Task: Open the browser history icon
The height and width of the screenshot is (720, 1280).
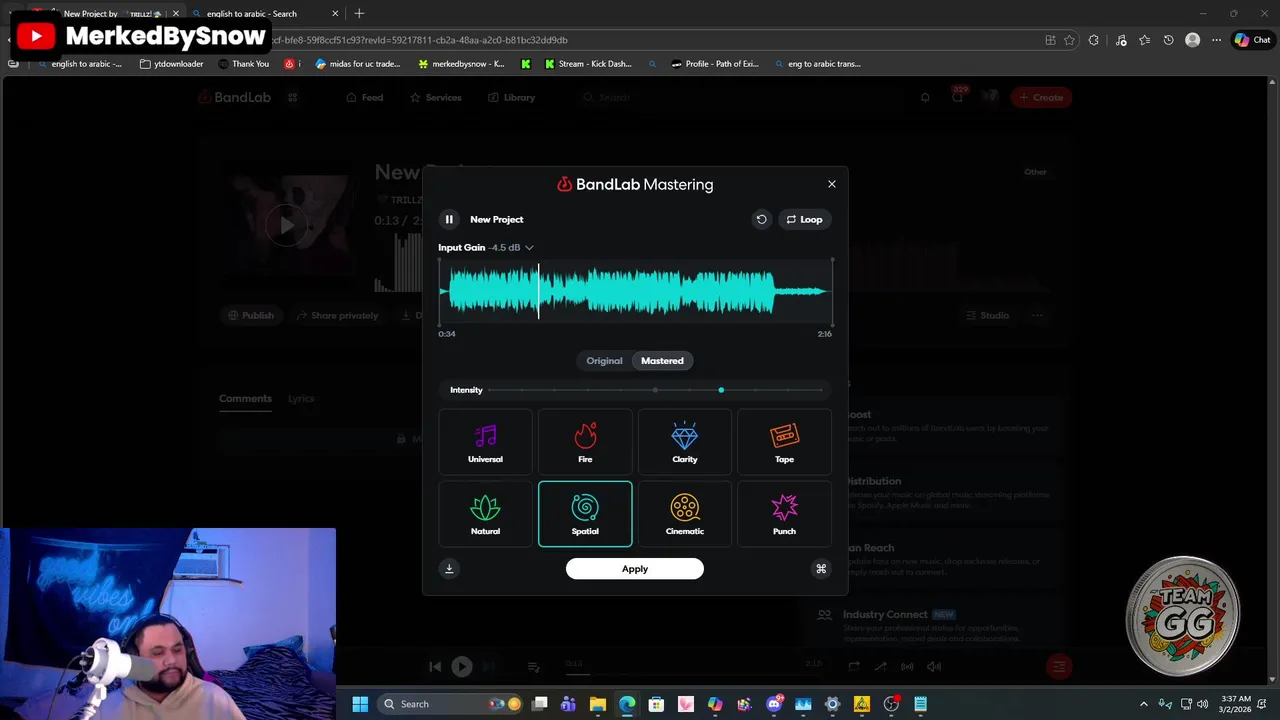Action: pyautogui.click(x=1168, y=40)
